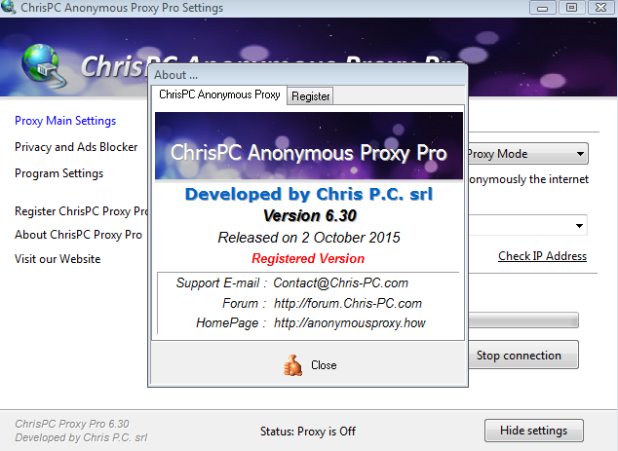Minimize the settings window
Screen dimensions: 618x451
(x=542, y=8)
